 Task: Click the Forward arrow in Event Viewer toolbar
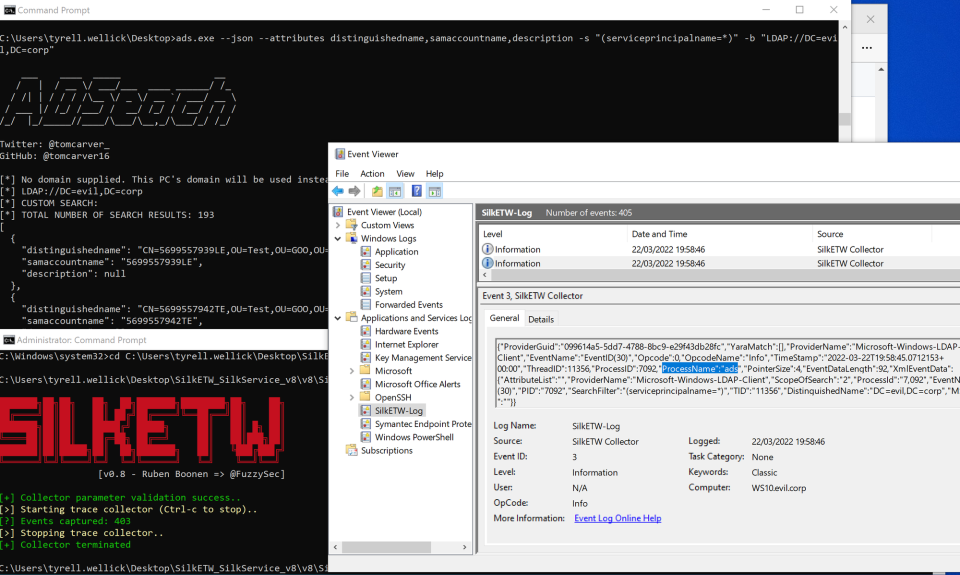pyautogui.click(x=354, y=191)
